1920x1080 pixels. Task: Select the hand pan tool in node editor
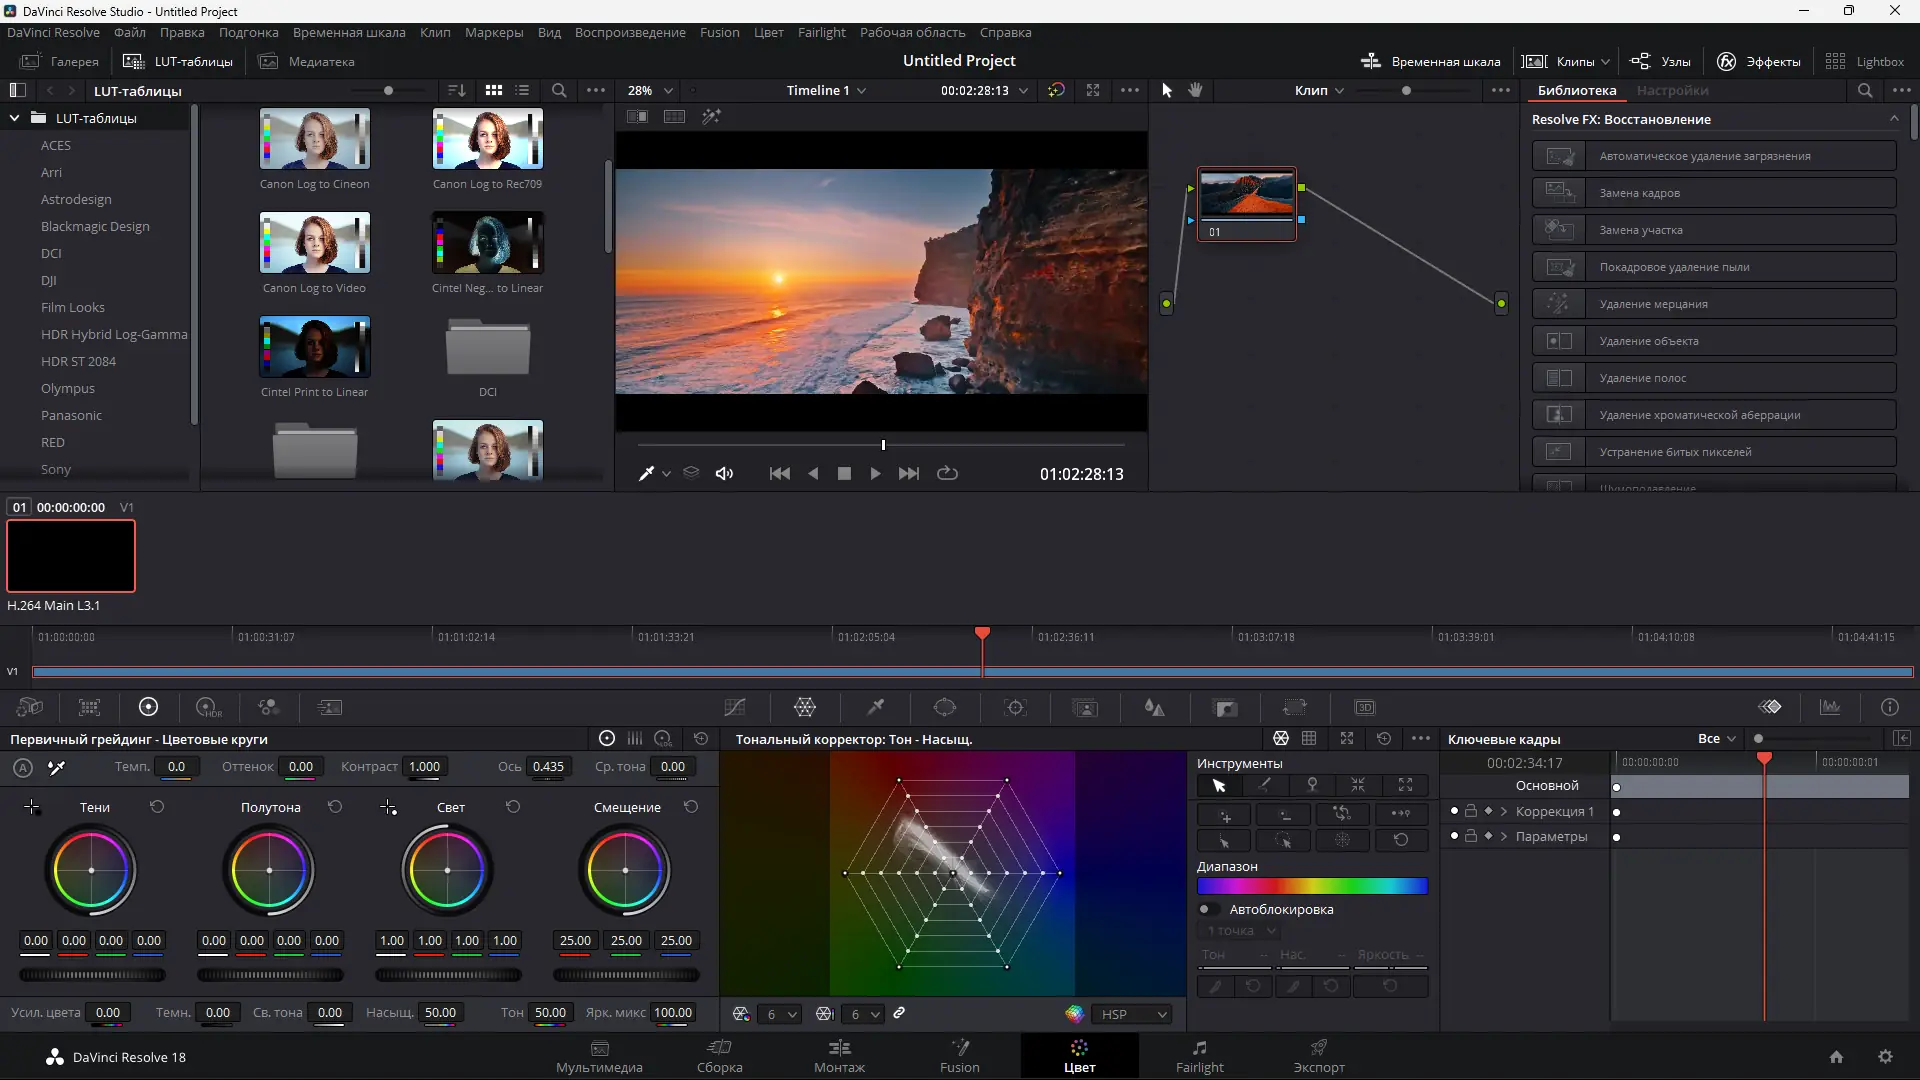tap(1195, 90)
